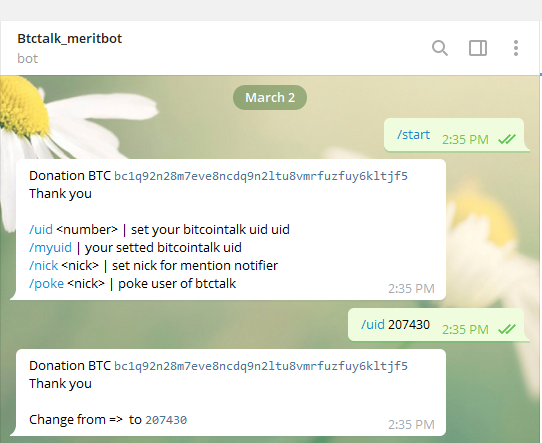This screenshot has height=443, width=542.
Task: Click read checkmarks on /uid 207430 message
Action: point(507,329)
